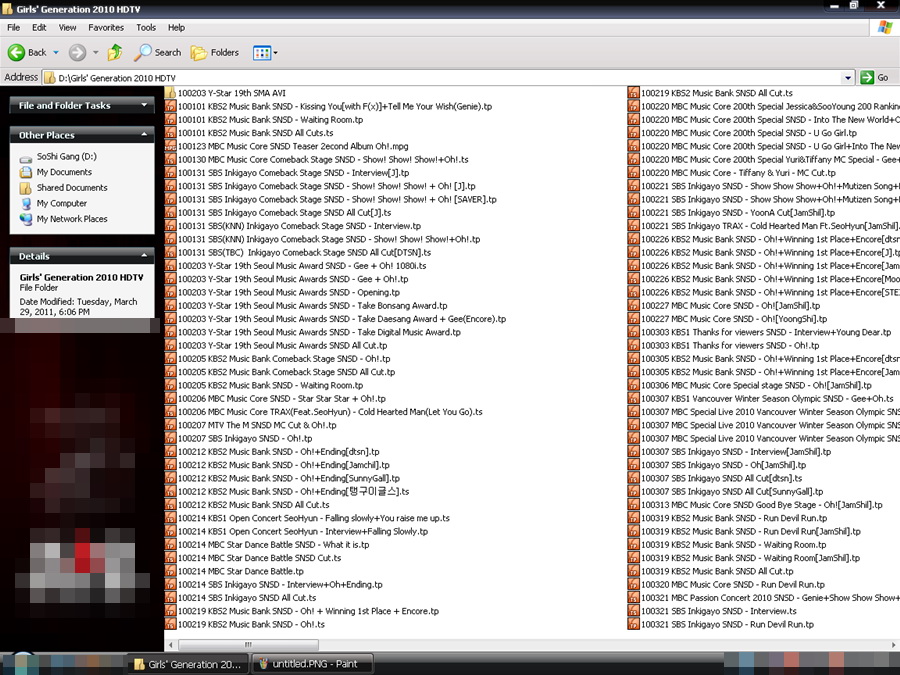Select icon of 100321 SBS Inkigayo SNSD - Interview.ts
This screenshot has height=675, width=900.
click(633, 611)
